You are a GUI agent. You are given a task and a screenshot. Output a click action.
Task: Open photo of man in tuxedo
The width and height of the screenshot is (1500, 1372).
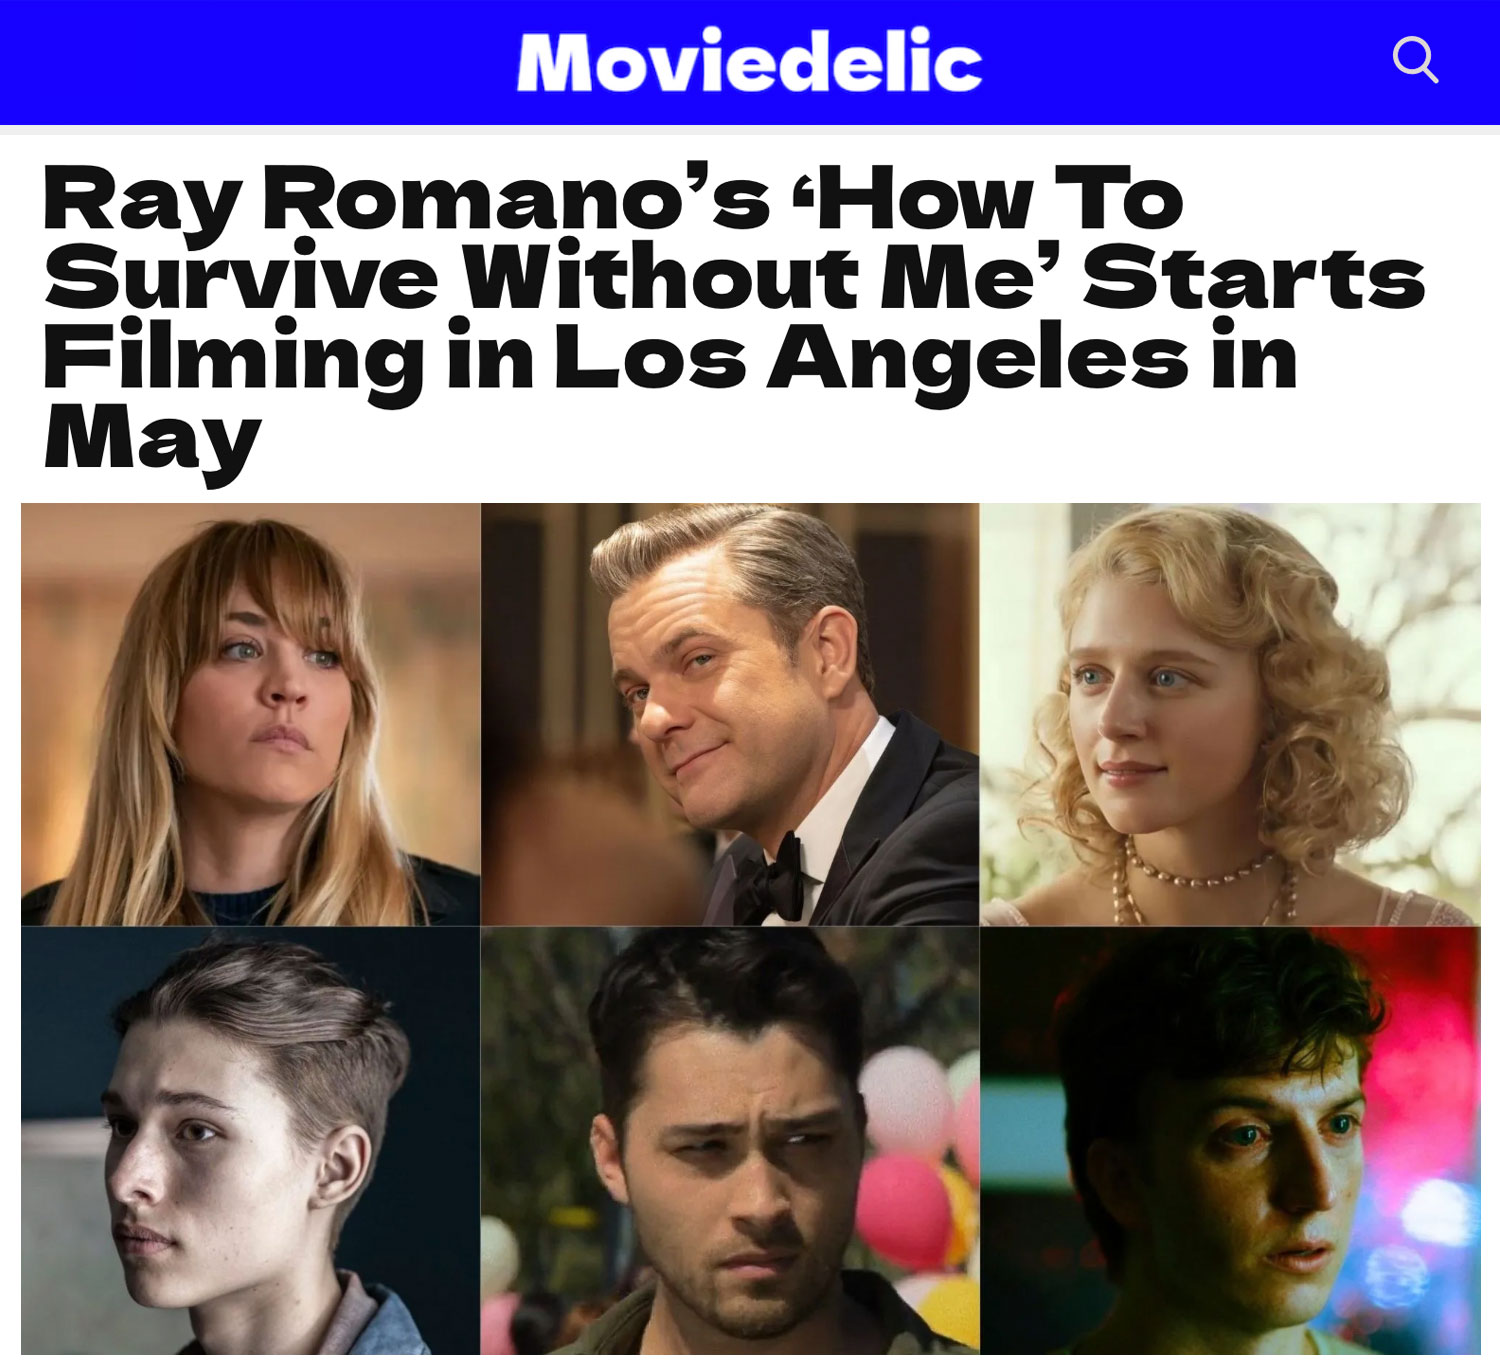point(730,714)
